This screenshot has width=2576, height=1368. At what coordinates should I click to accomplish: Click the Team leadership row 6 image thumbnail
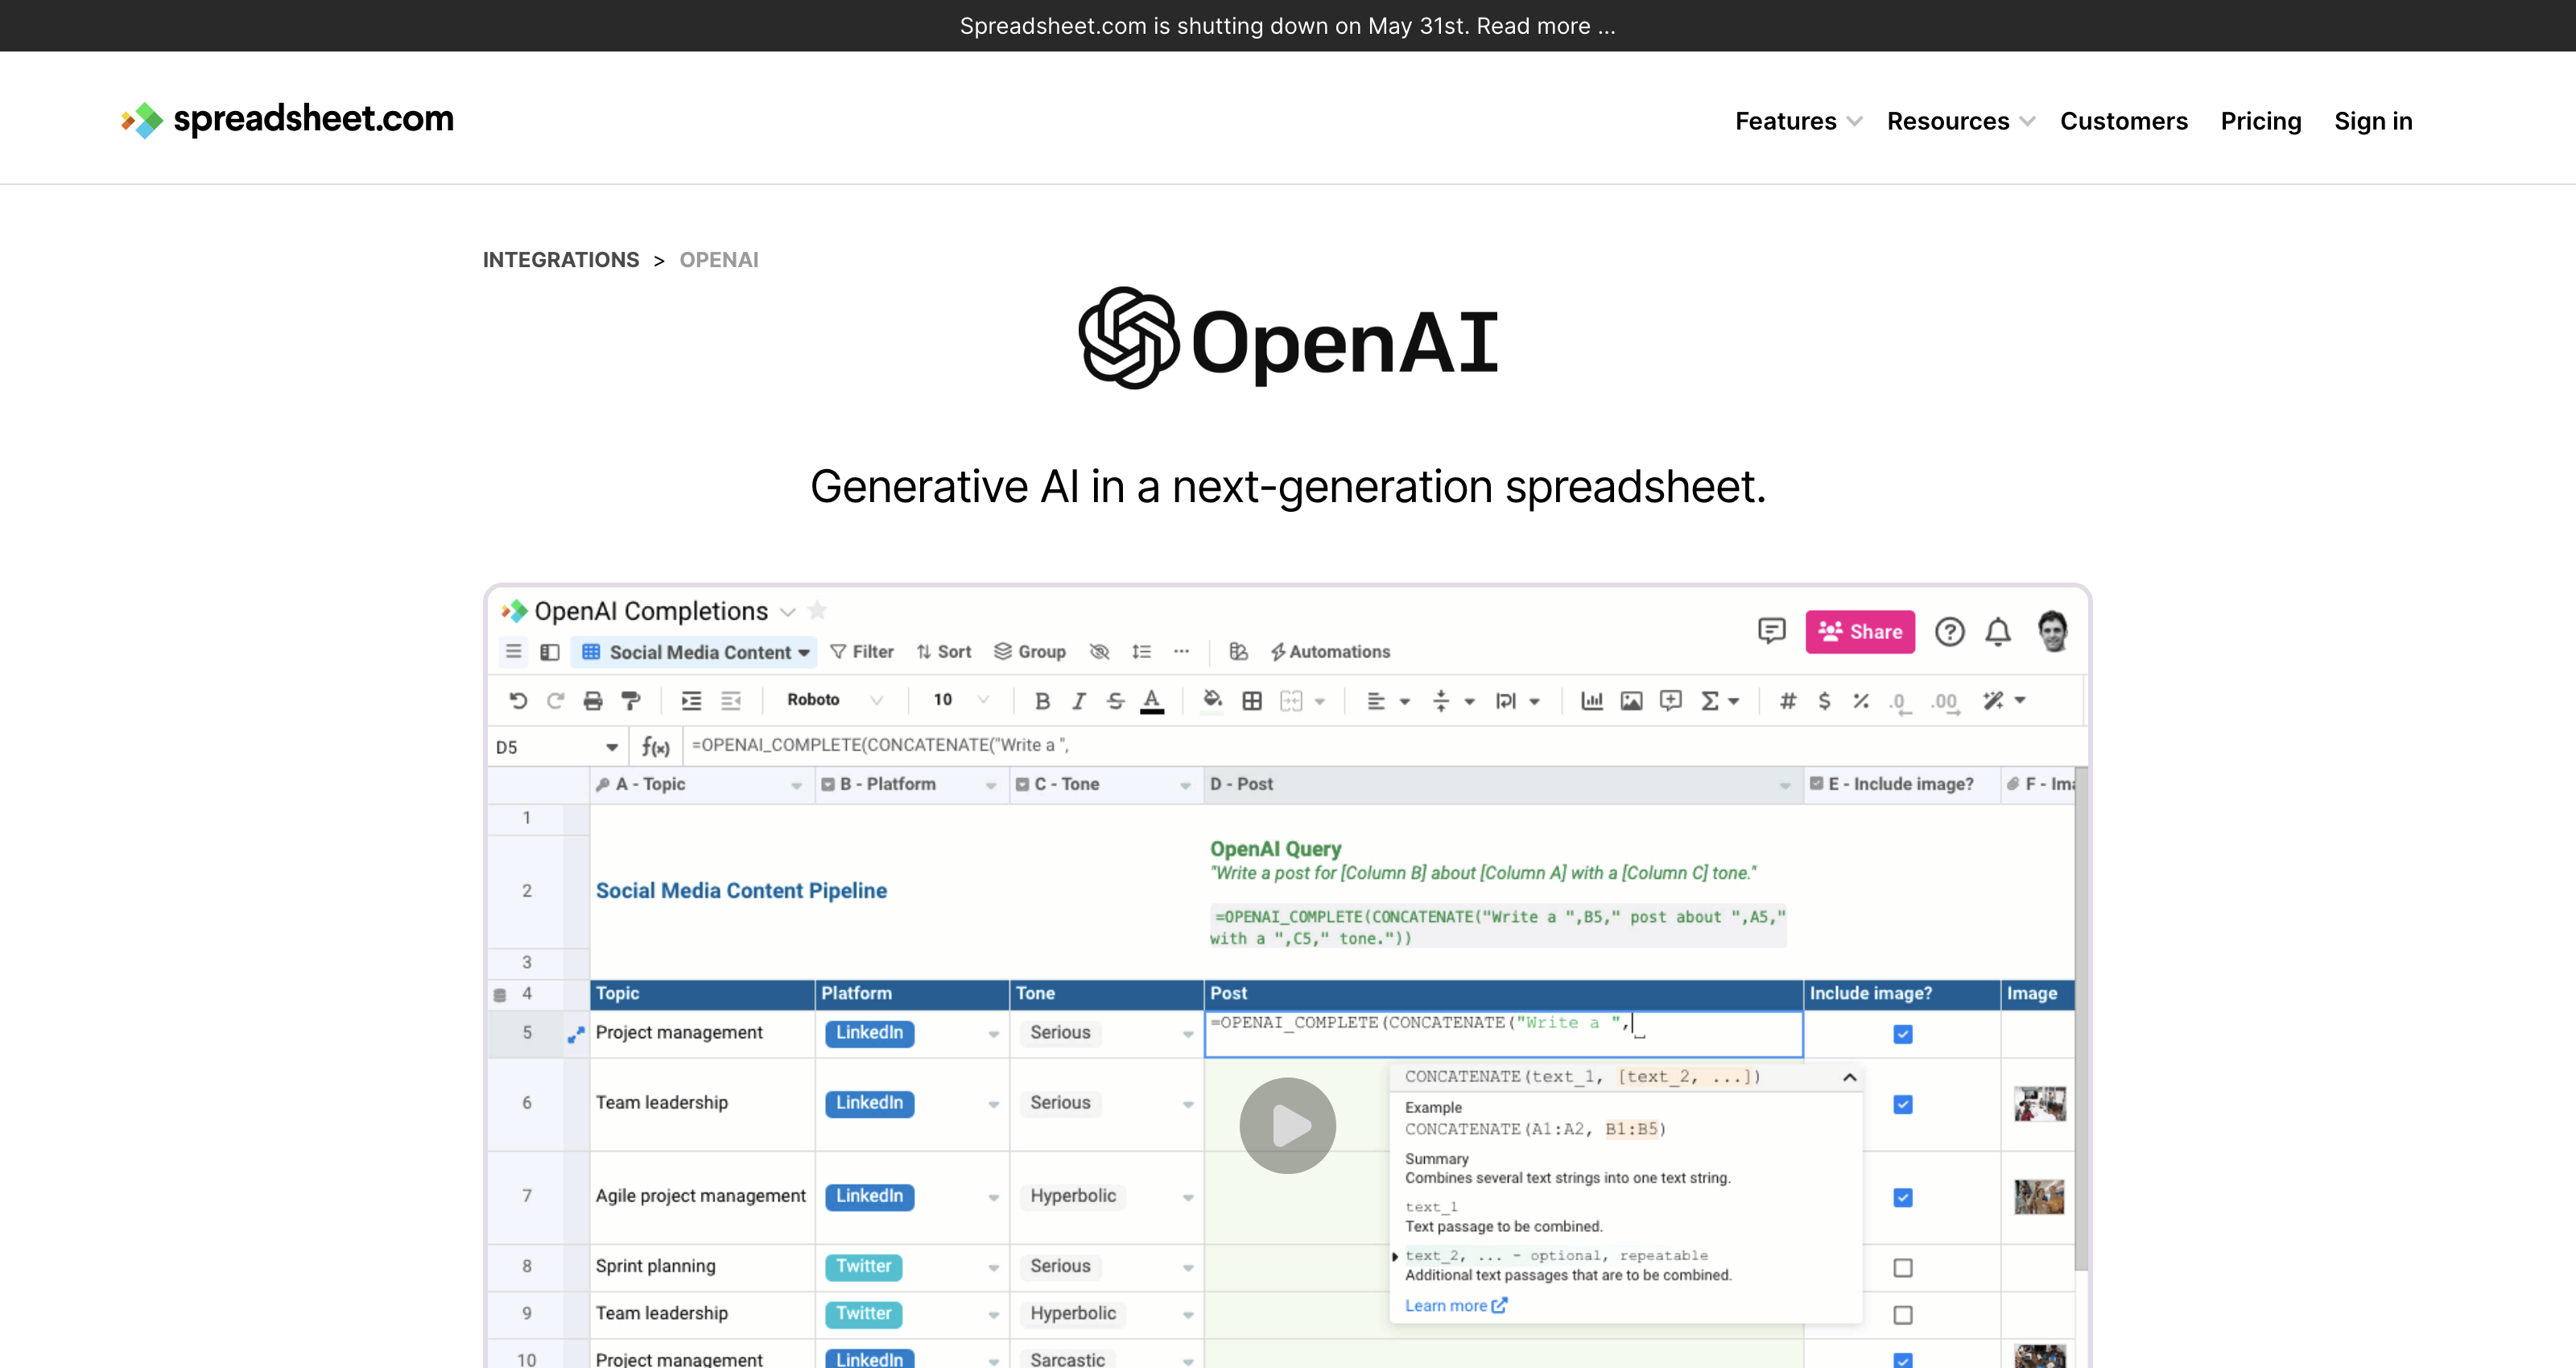click(2039, 1104)
